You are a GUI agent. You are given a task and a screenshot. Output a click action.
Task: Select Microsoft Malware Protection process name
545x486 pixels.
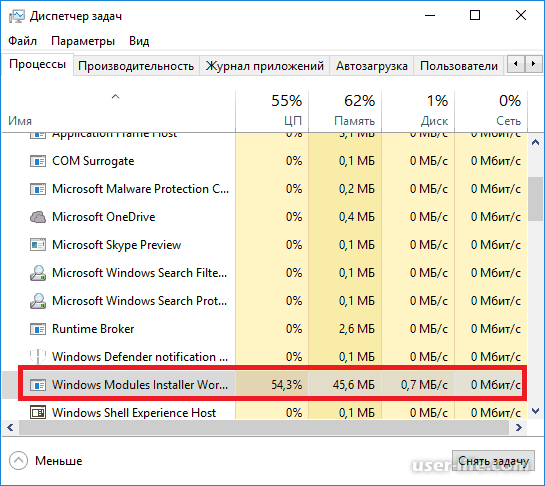[x=140, y=189]
